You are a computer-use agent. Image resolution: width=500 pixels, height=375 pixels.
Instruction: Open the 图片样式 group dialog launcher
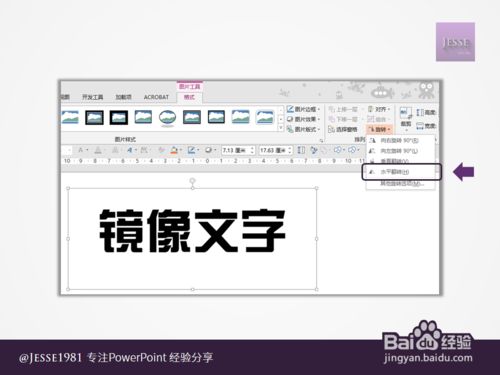[321, 140]
